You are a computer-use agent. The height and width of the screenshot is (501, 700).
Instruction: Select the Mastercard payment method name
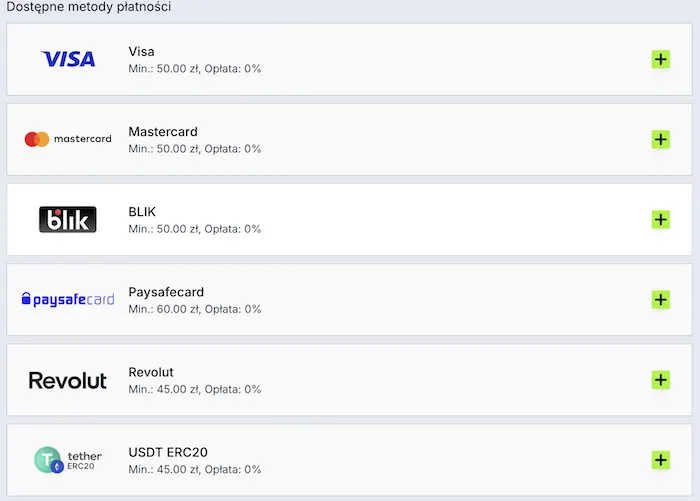pyautogui.click(x=163, y=131)
